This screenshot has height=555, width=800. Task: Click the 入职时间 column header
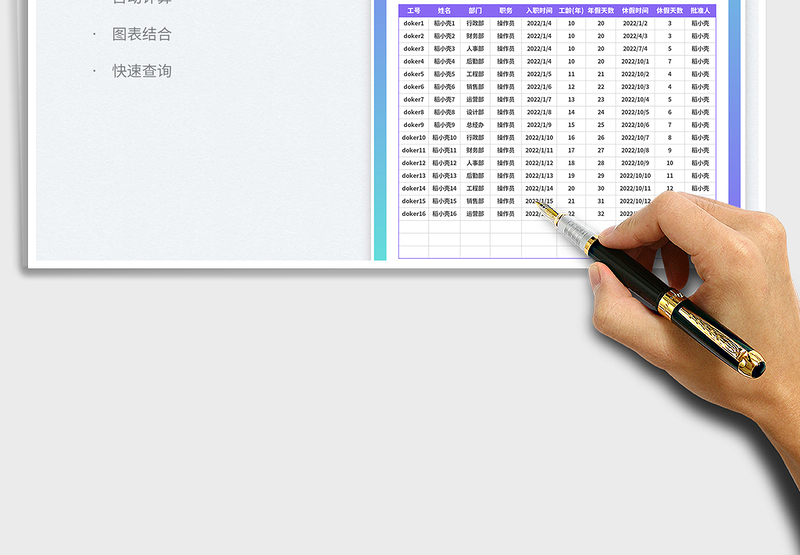coord(539,10)
